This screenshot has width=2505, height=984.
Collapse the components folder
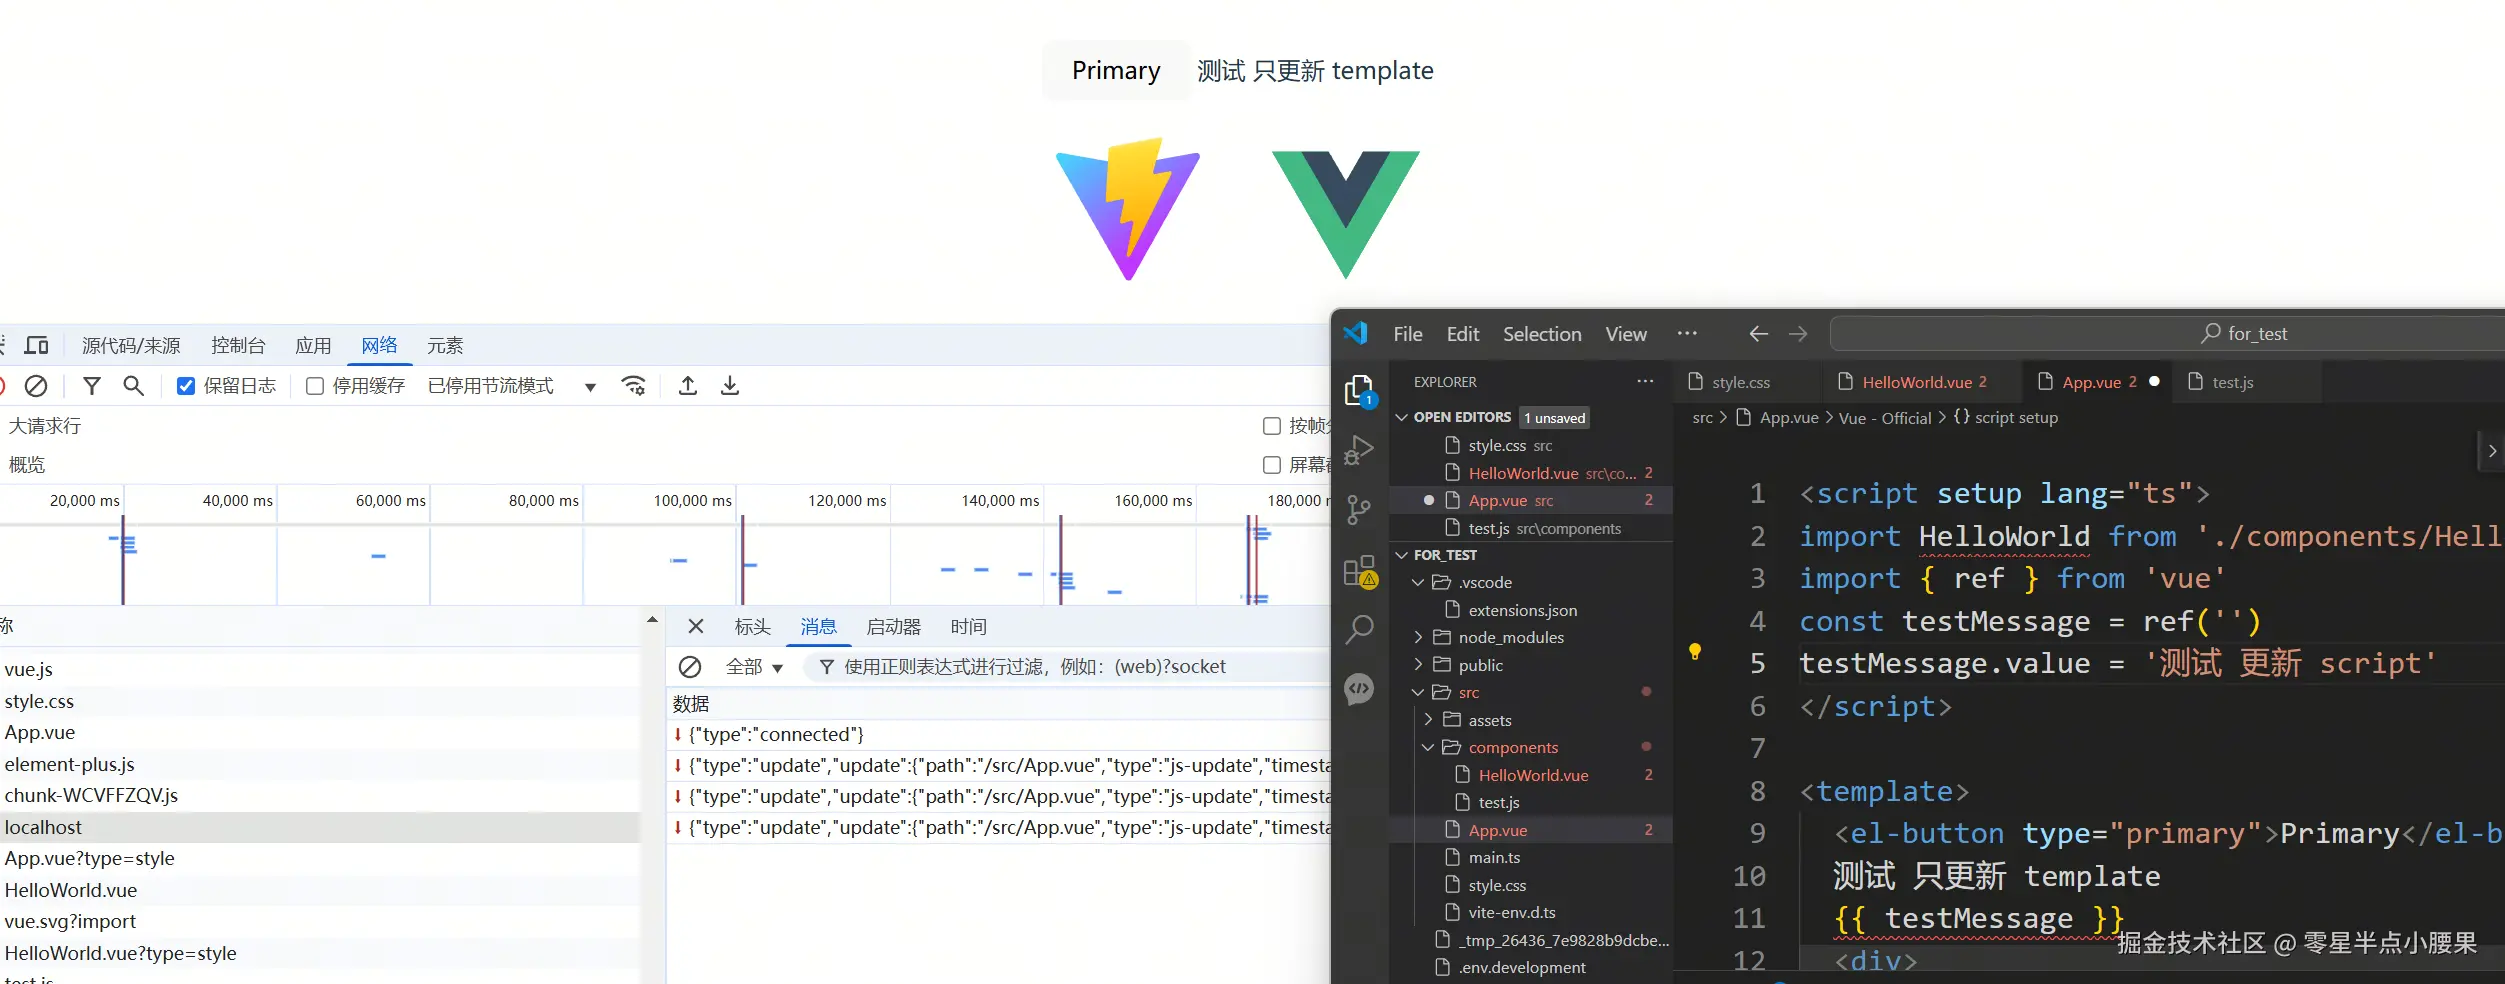1428,747
